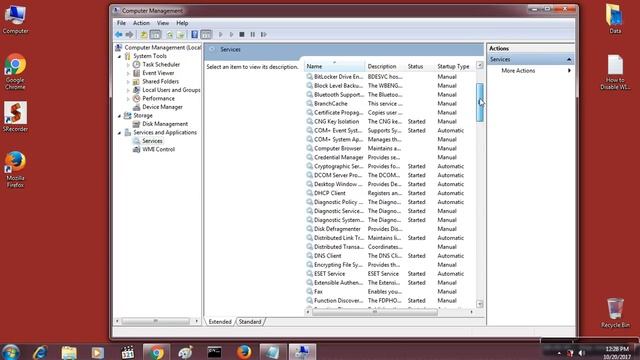This screenshot has width=640, height=360.
Task: Select Device Manager in the tree
Action: [x=162, y=107]
